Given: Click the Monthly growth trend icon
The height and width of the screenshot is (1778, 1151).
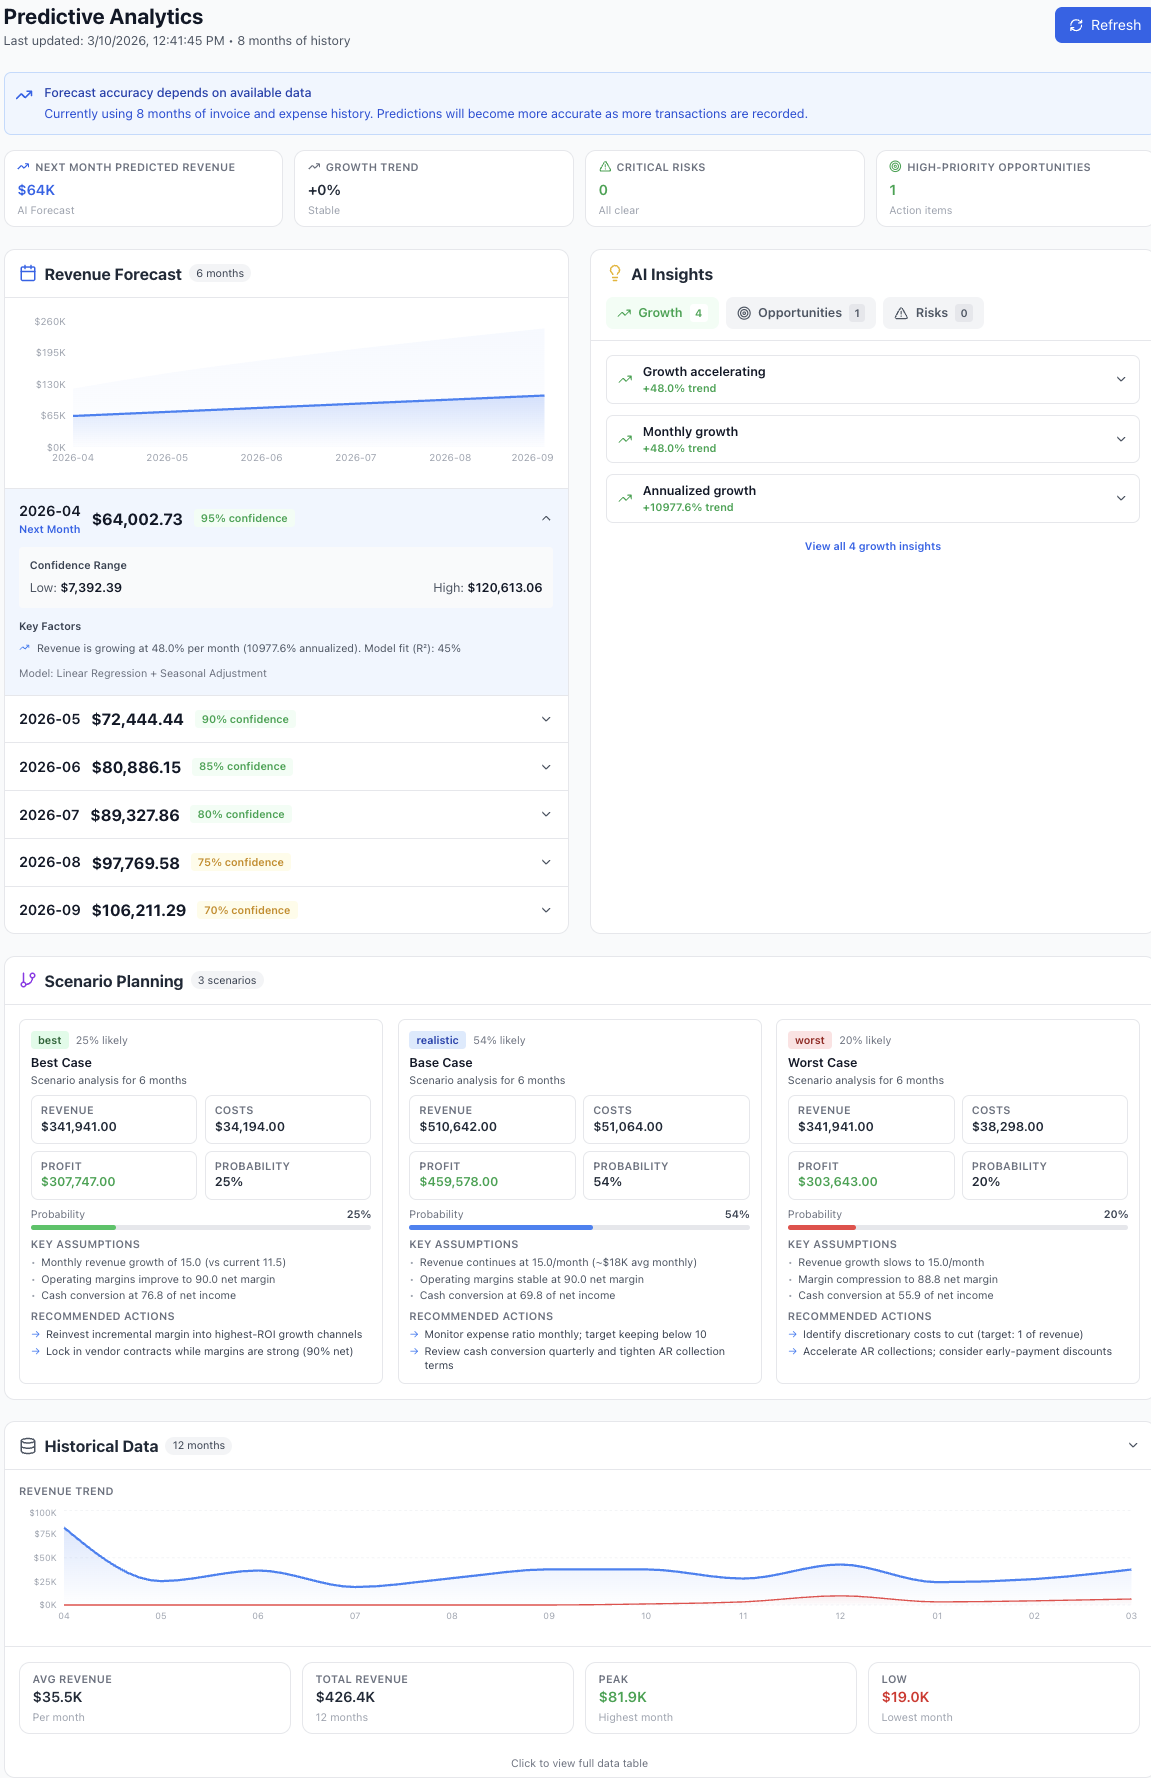Looking at the screenshot, I should point(625,439).
